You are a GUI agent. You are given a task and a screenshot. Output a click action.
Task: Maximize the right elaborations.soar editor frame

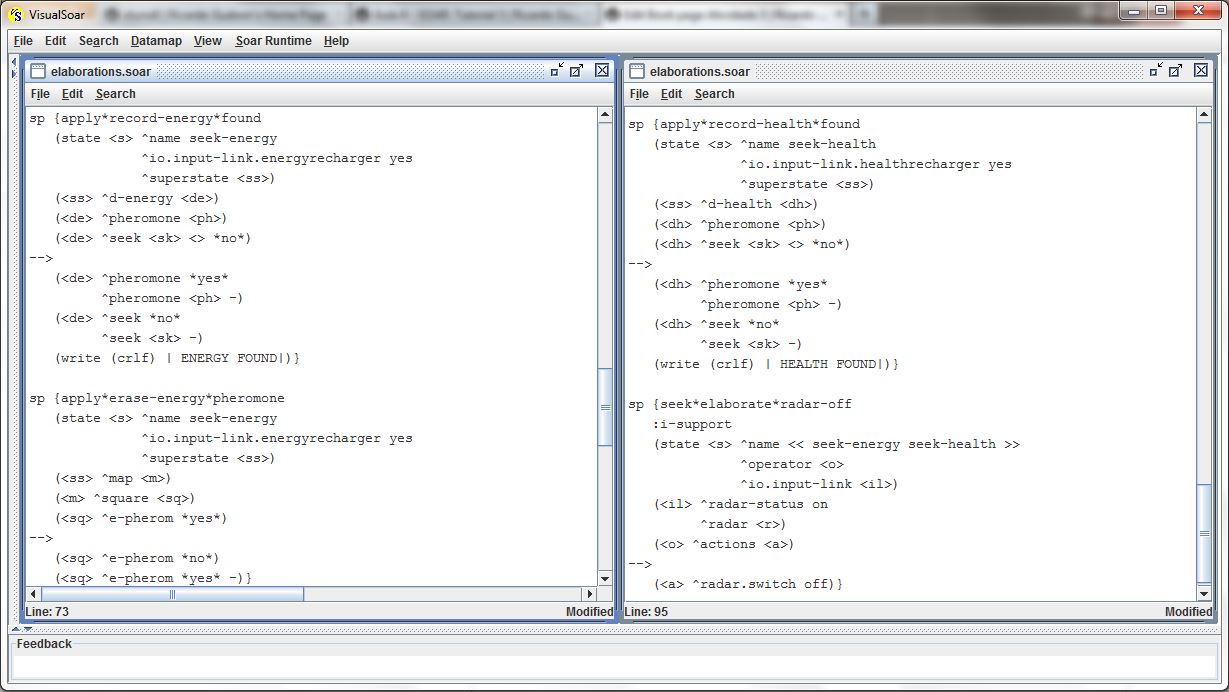pyautogui.click(x=1176, y=70)
